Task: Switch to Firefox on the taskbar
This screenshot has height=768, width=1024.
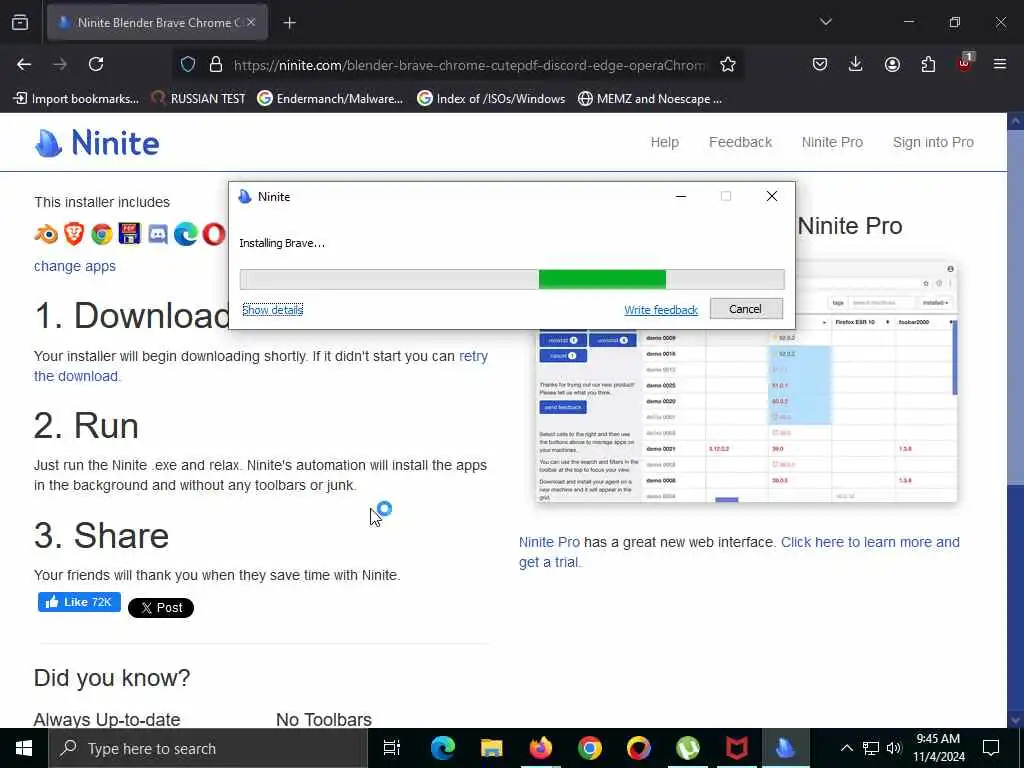Action: [540, 748]
